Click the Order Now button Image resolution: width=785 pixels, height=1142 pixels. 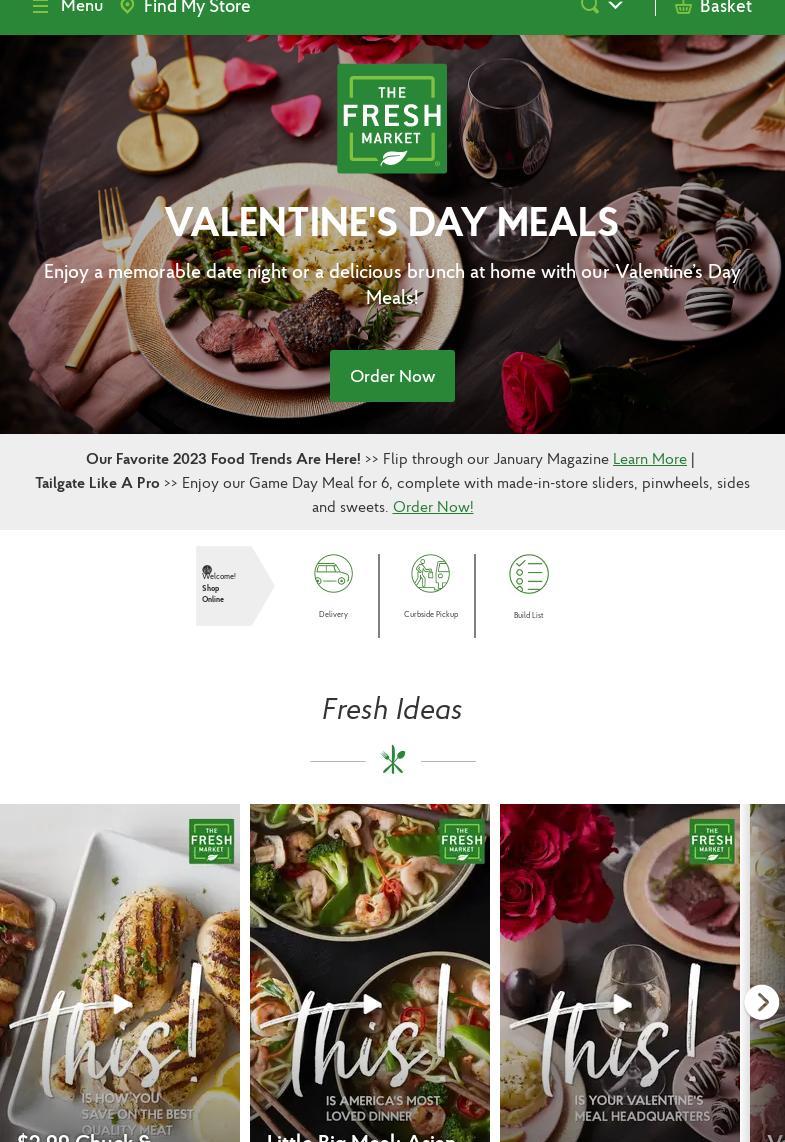pyautogui.click(x=392, y=376)
